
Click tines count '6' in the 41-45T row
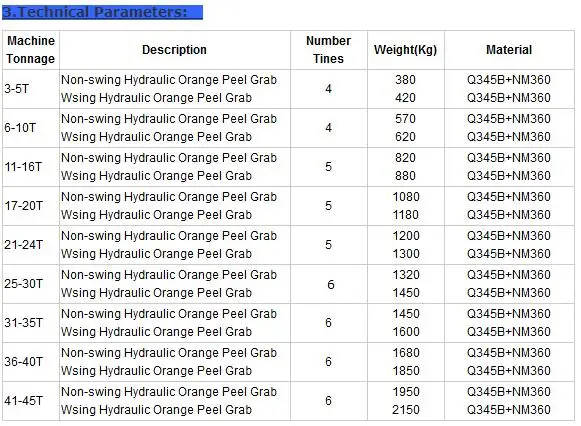point(328,401)
